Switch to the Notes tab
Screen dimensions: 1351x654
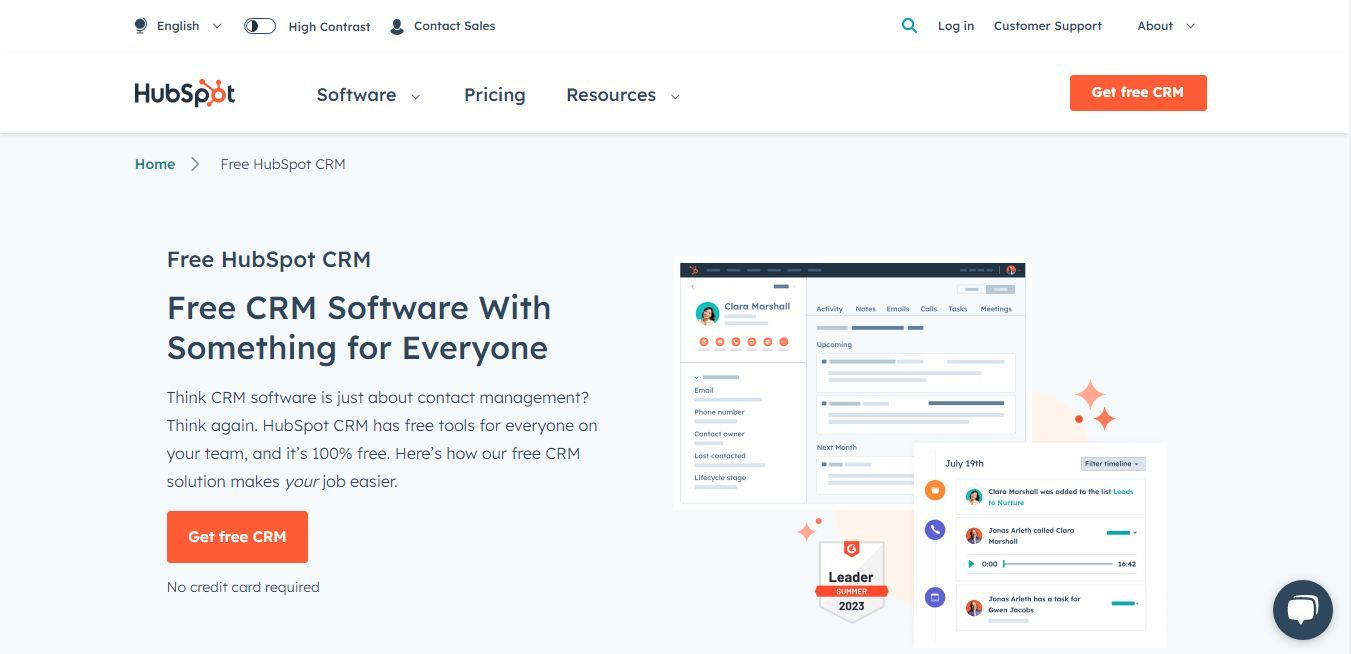coord(865,309)
